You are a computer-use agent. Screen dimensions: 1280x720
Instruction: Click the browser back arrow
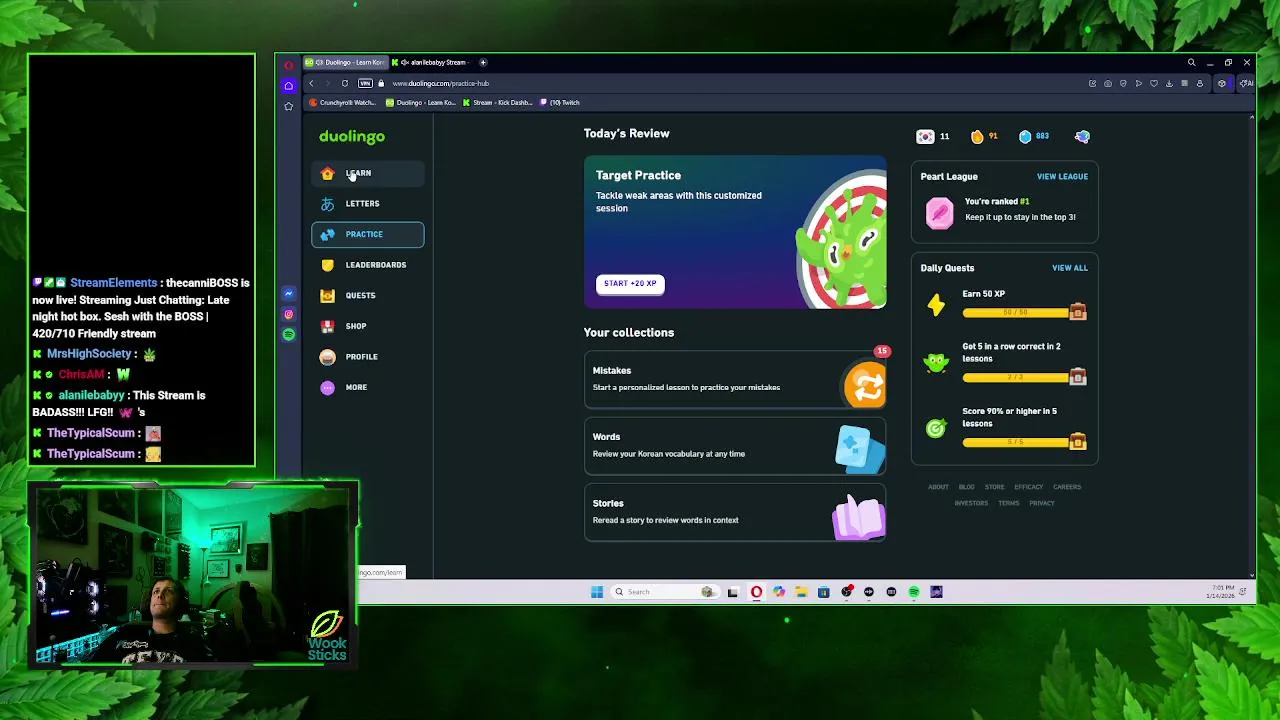coord(311,83)
